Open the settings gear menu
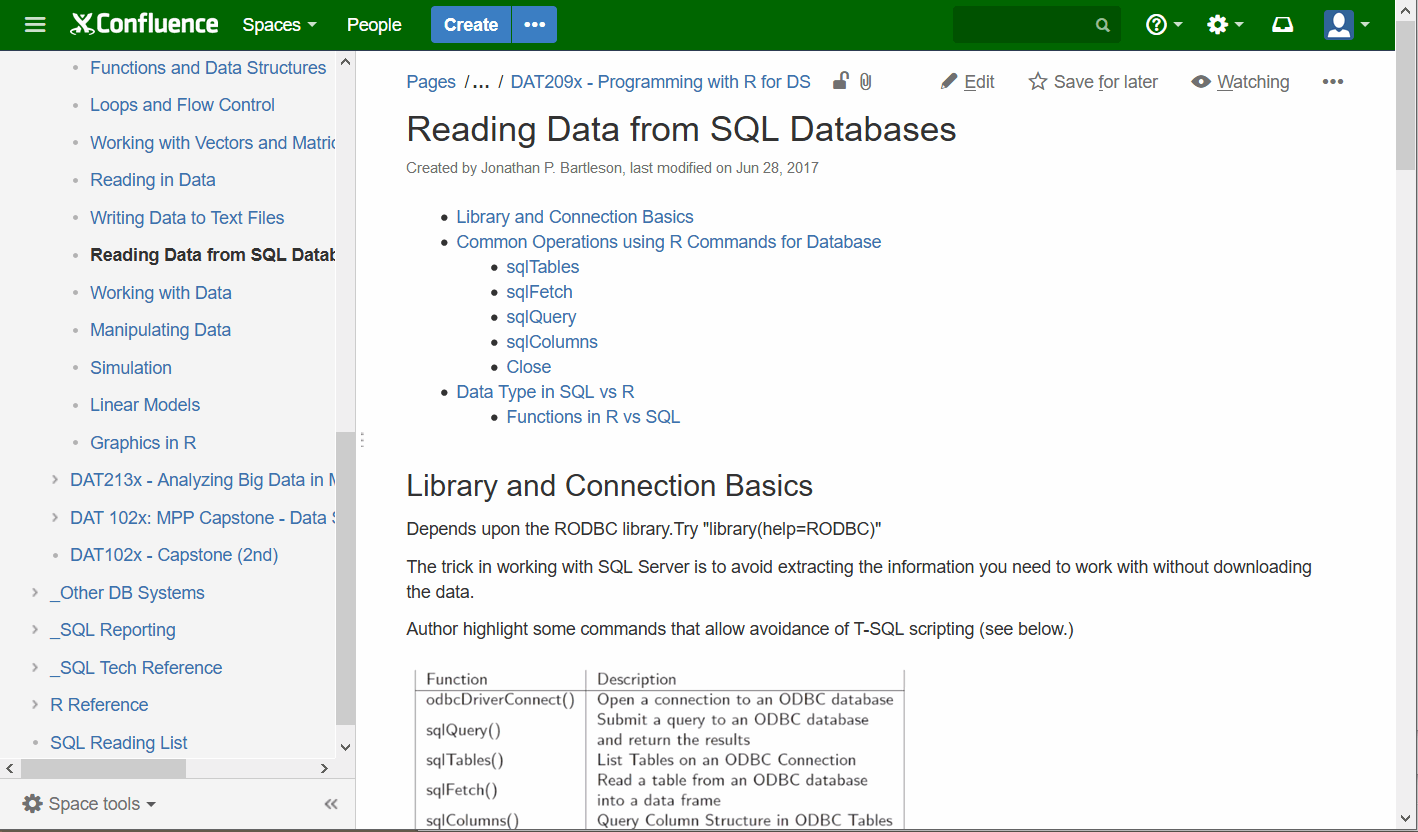 coord(1224,25)
